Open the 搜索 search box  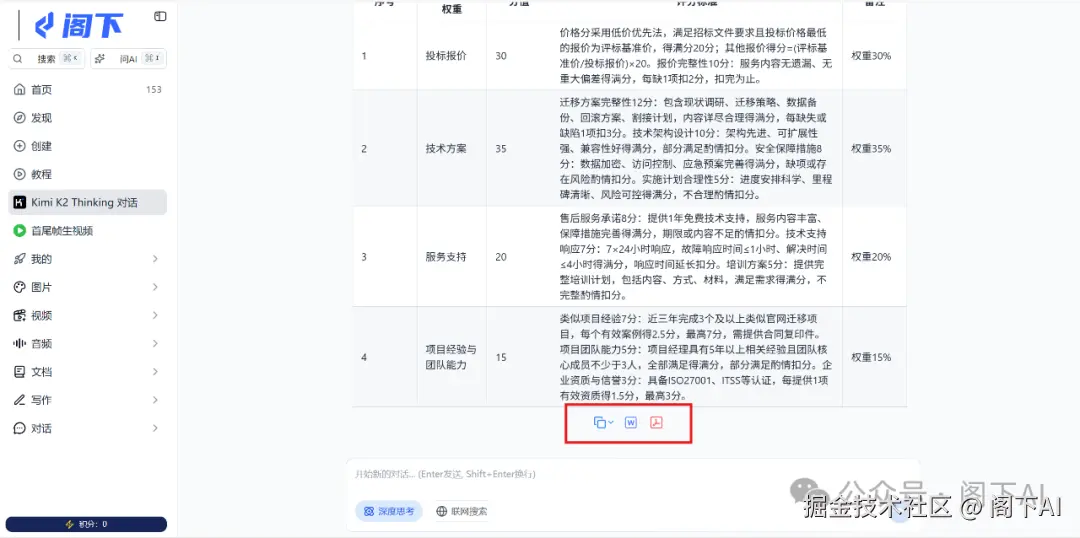pos(47,59)
